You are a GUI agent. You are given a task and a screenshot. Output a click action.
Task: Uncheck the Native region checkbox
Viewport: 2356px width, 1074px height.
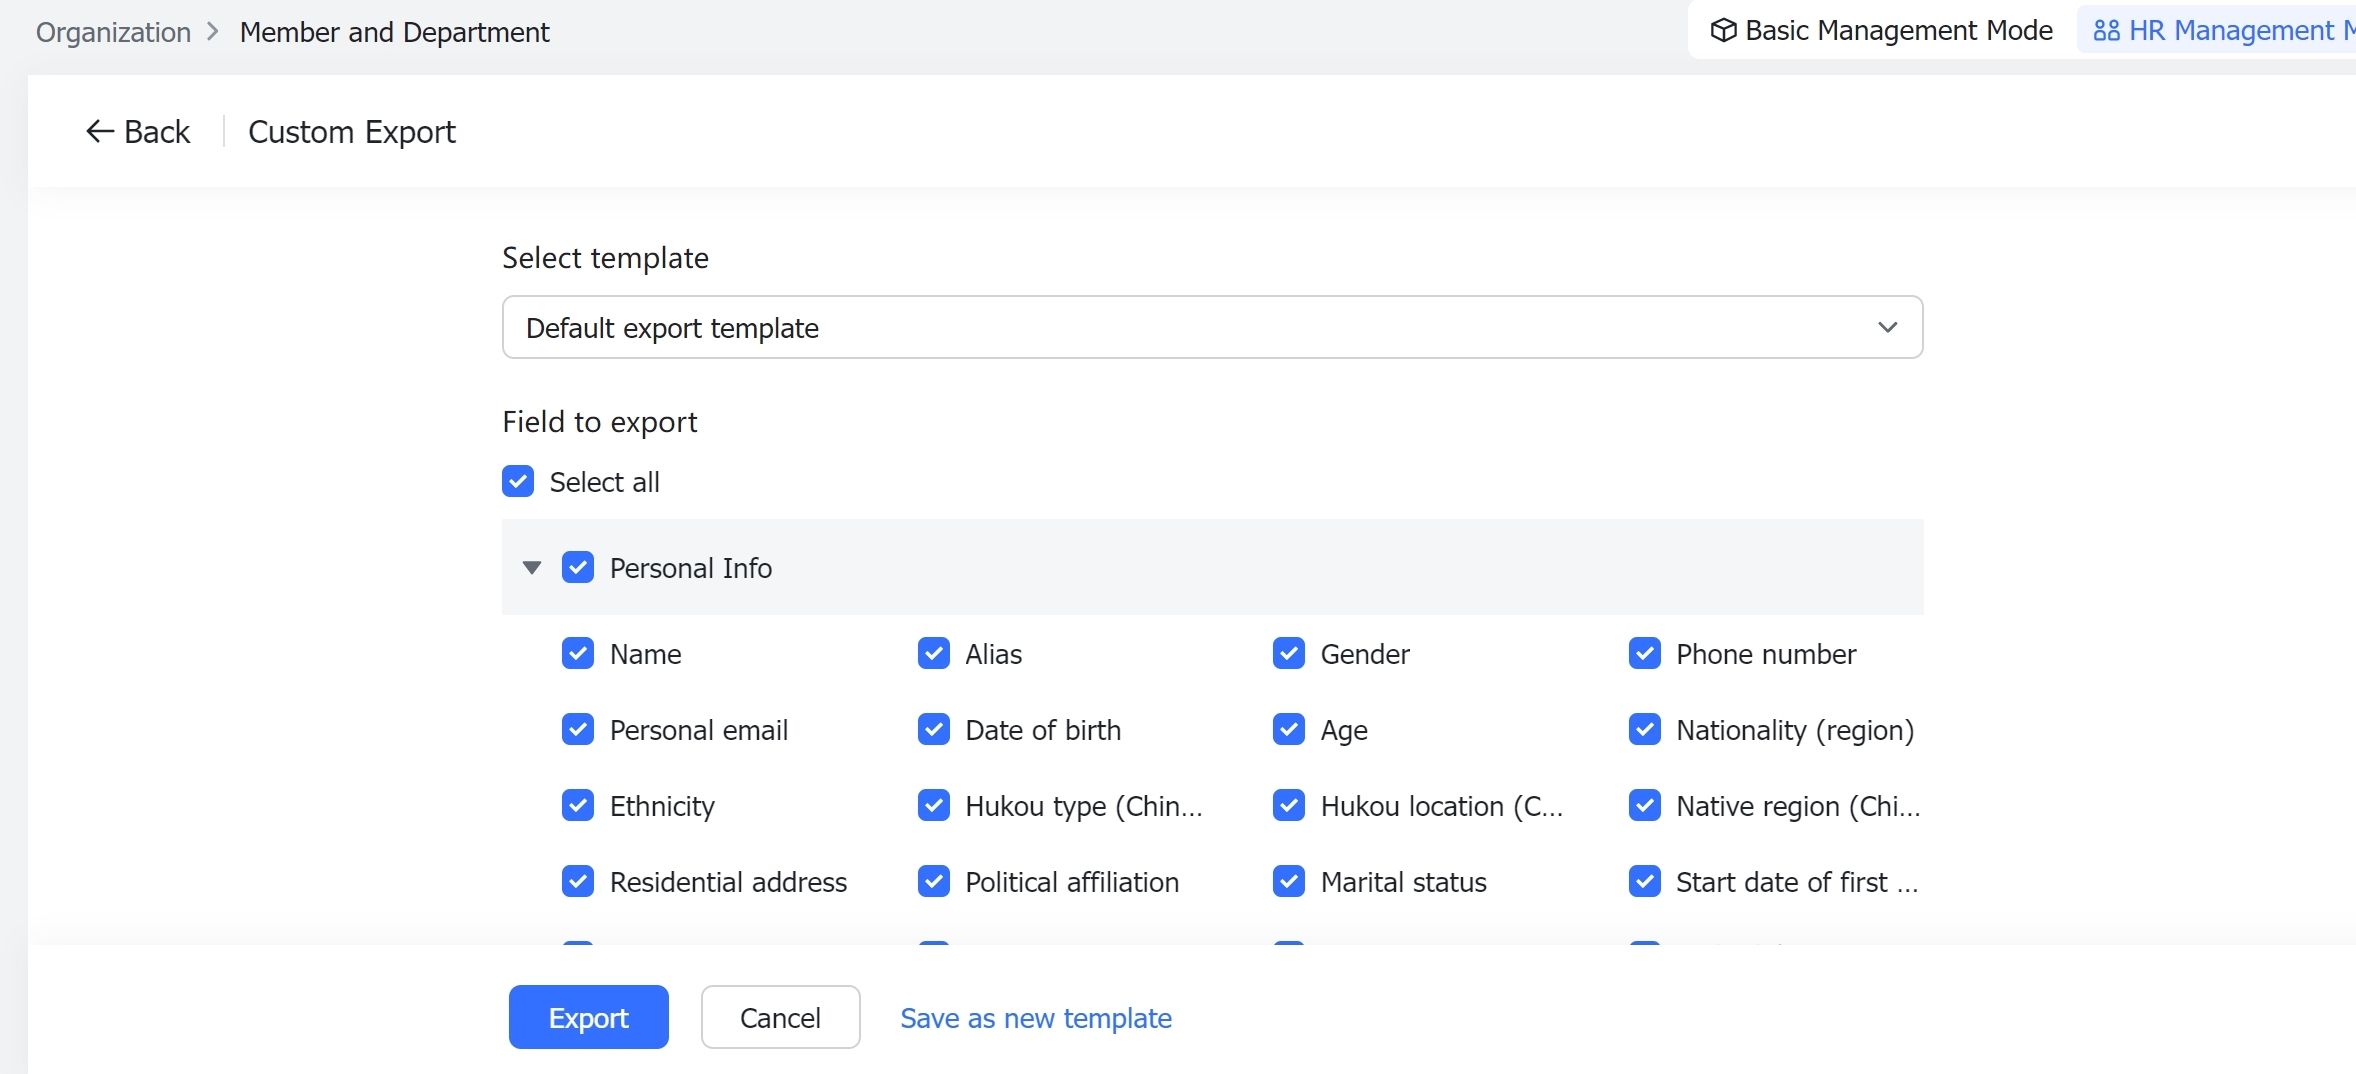point(1645,805)
